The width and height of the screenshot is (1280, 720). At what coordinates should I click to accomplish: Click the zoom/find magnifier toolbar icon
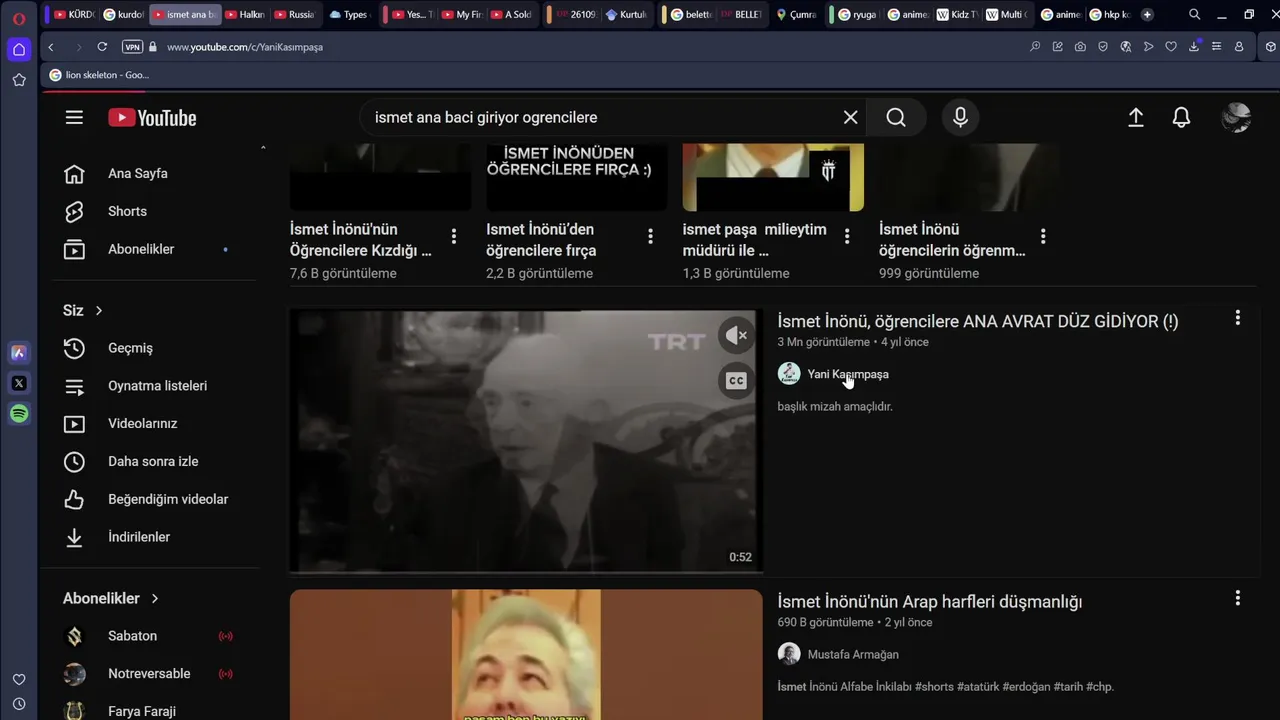(x=1035, y=47)
